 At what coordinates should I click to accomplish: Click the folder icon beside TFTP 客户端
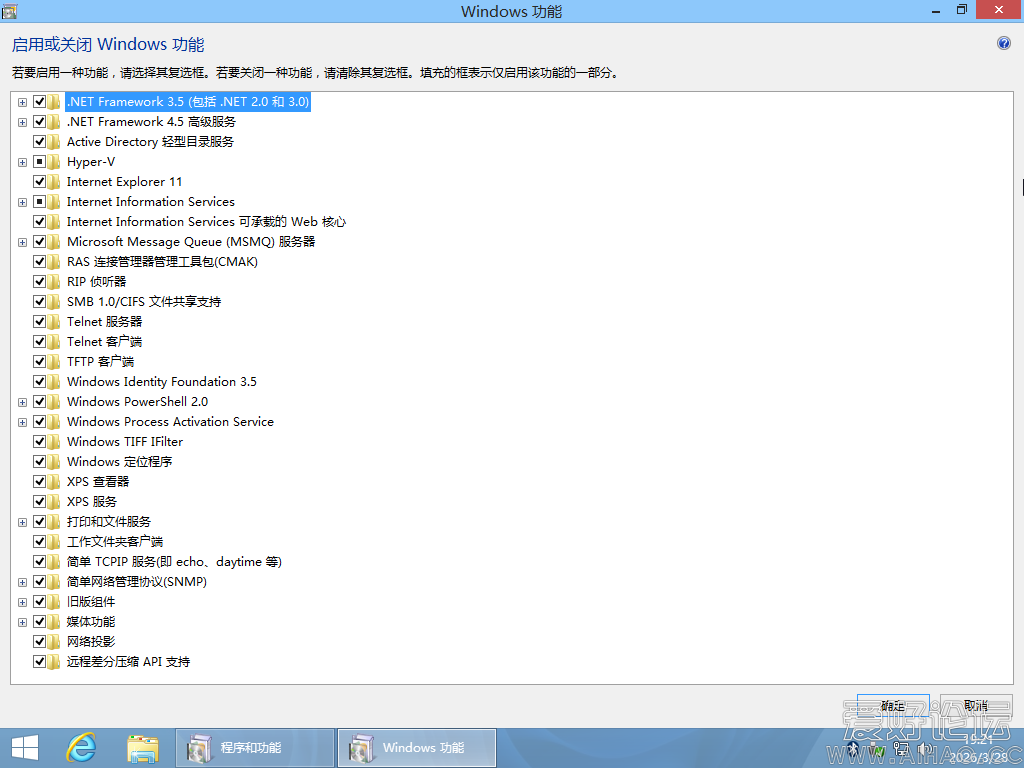pyautogui.click(x=54, y=362)
